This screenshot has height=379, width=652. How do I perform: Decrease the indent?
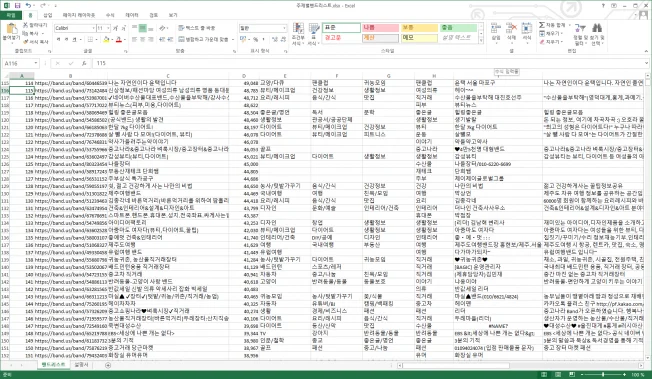pyautogui.click(x=162, y=40)
